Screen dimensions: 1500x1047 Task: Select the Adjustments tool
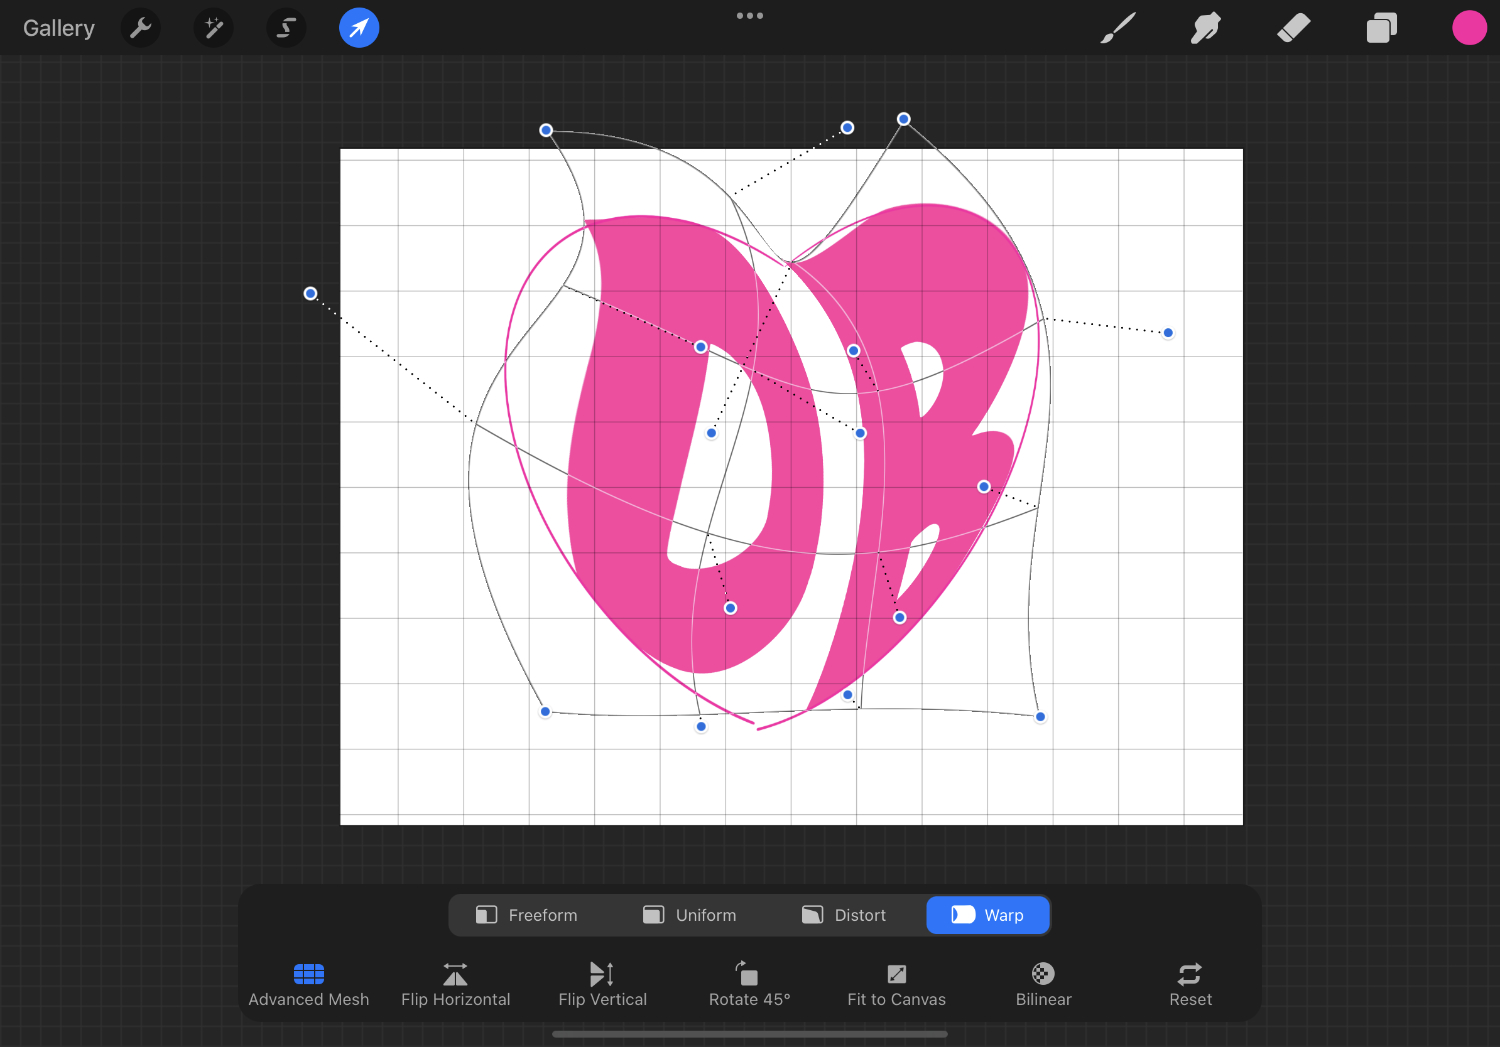point(213,27)
